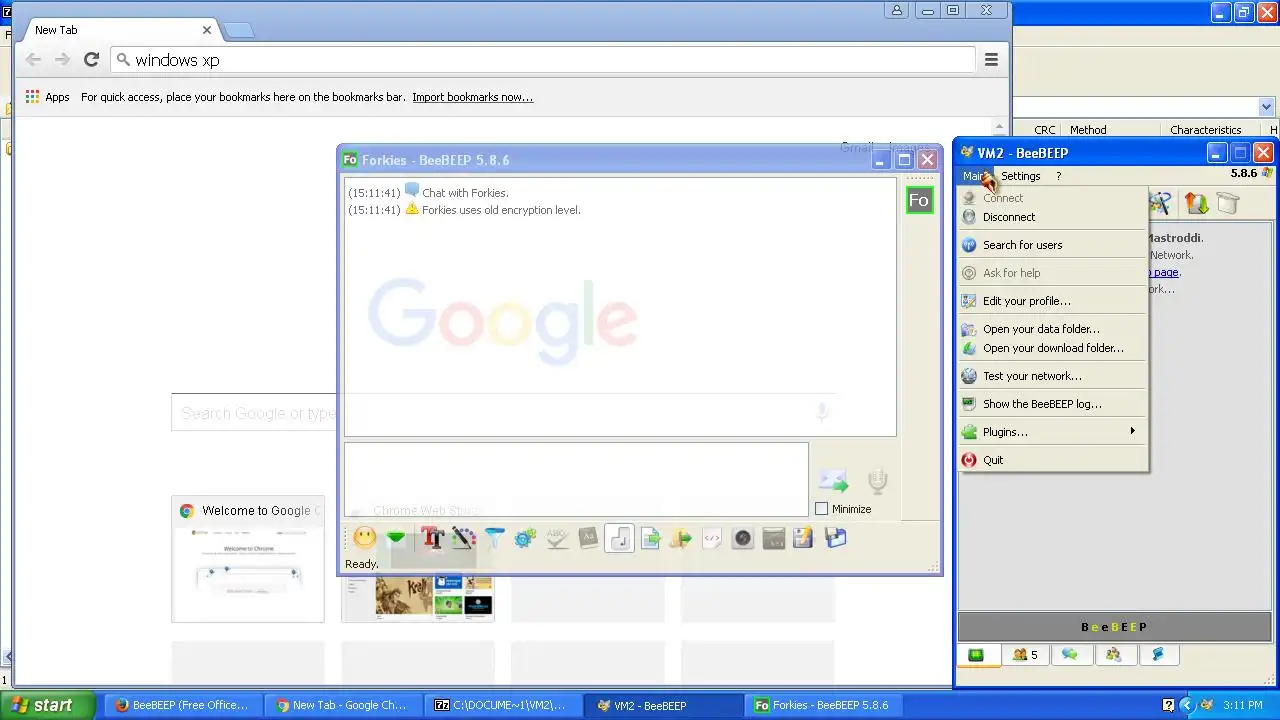Reload the Chrome page
The height and width of the screenshot is (720, 1280).
pos(91,60)
